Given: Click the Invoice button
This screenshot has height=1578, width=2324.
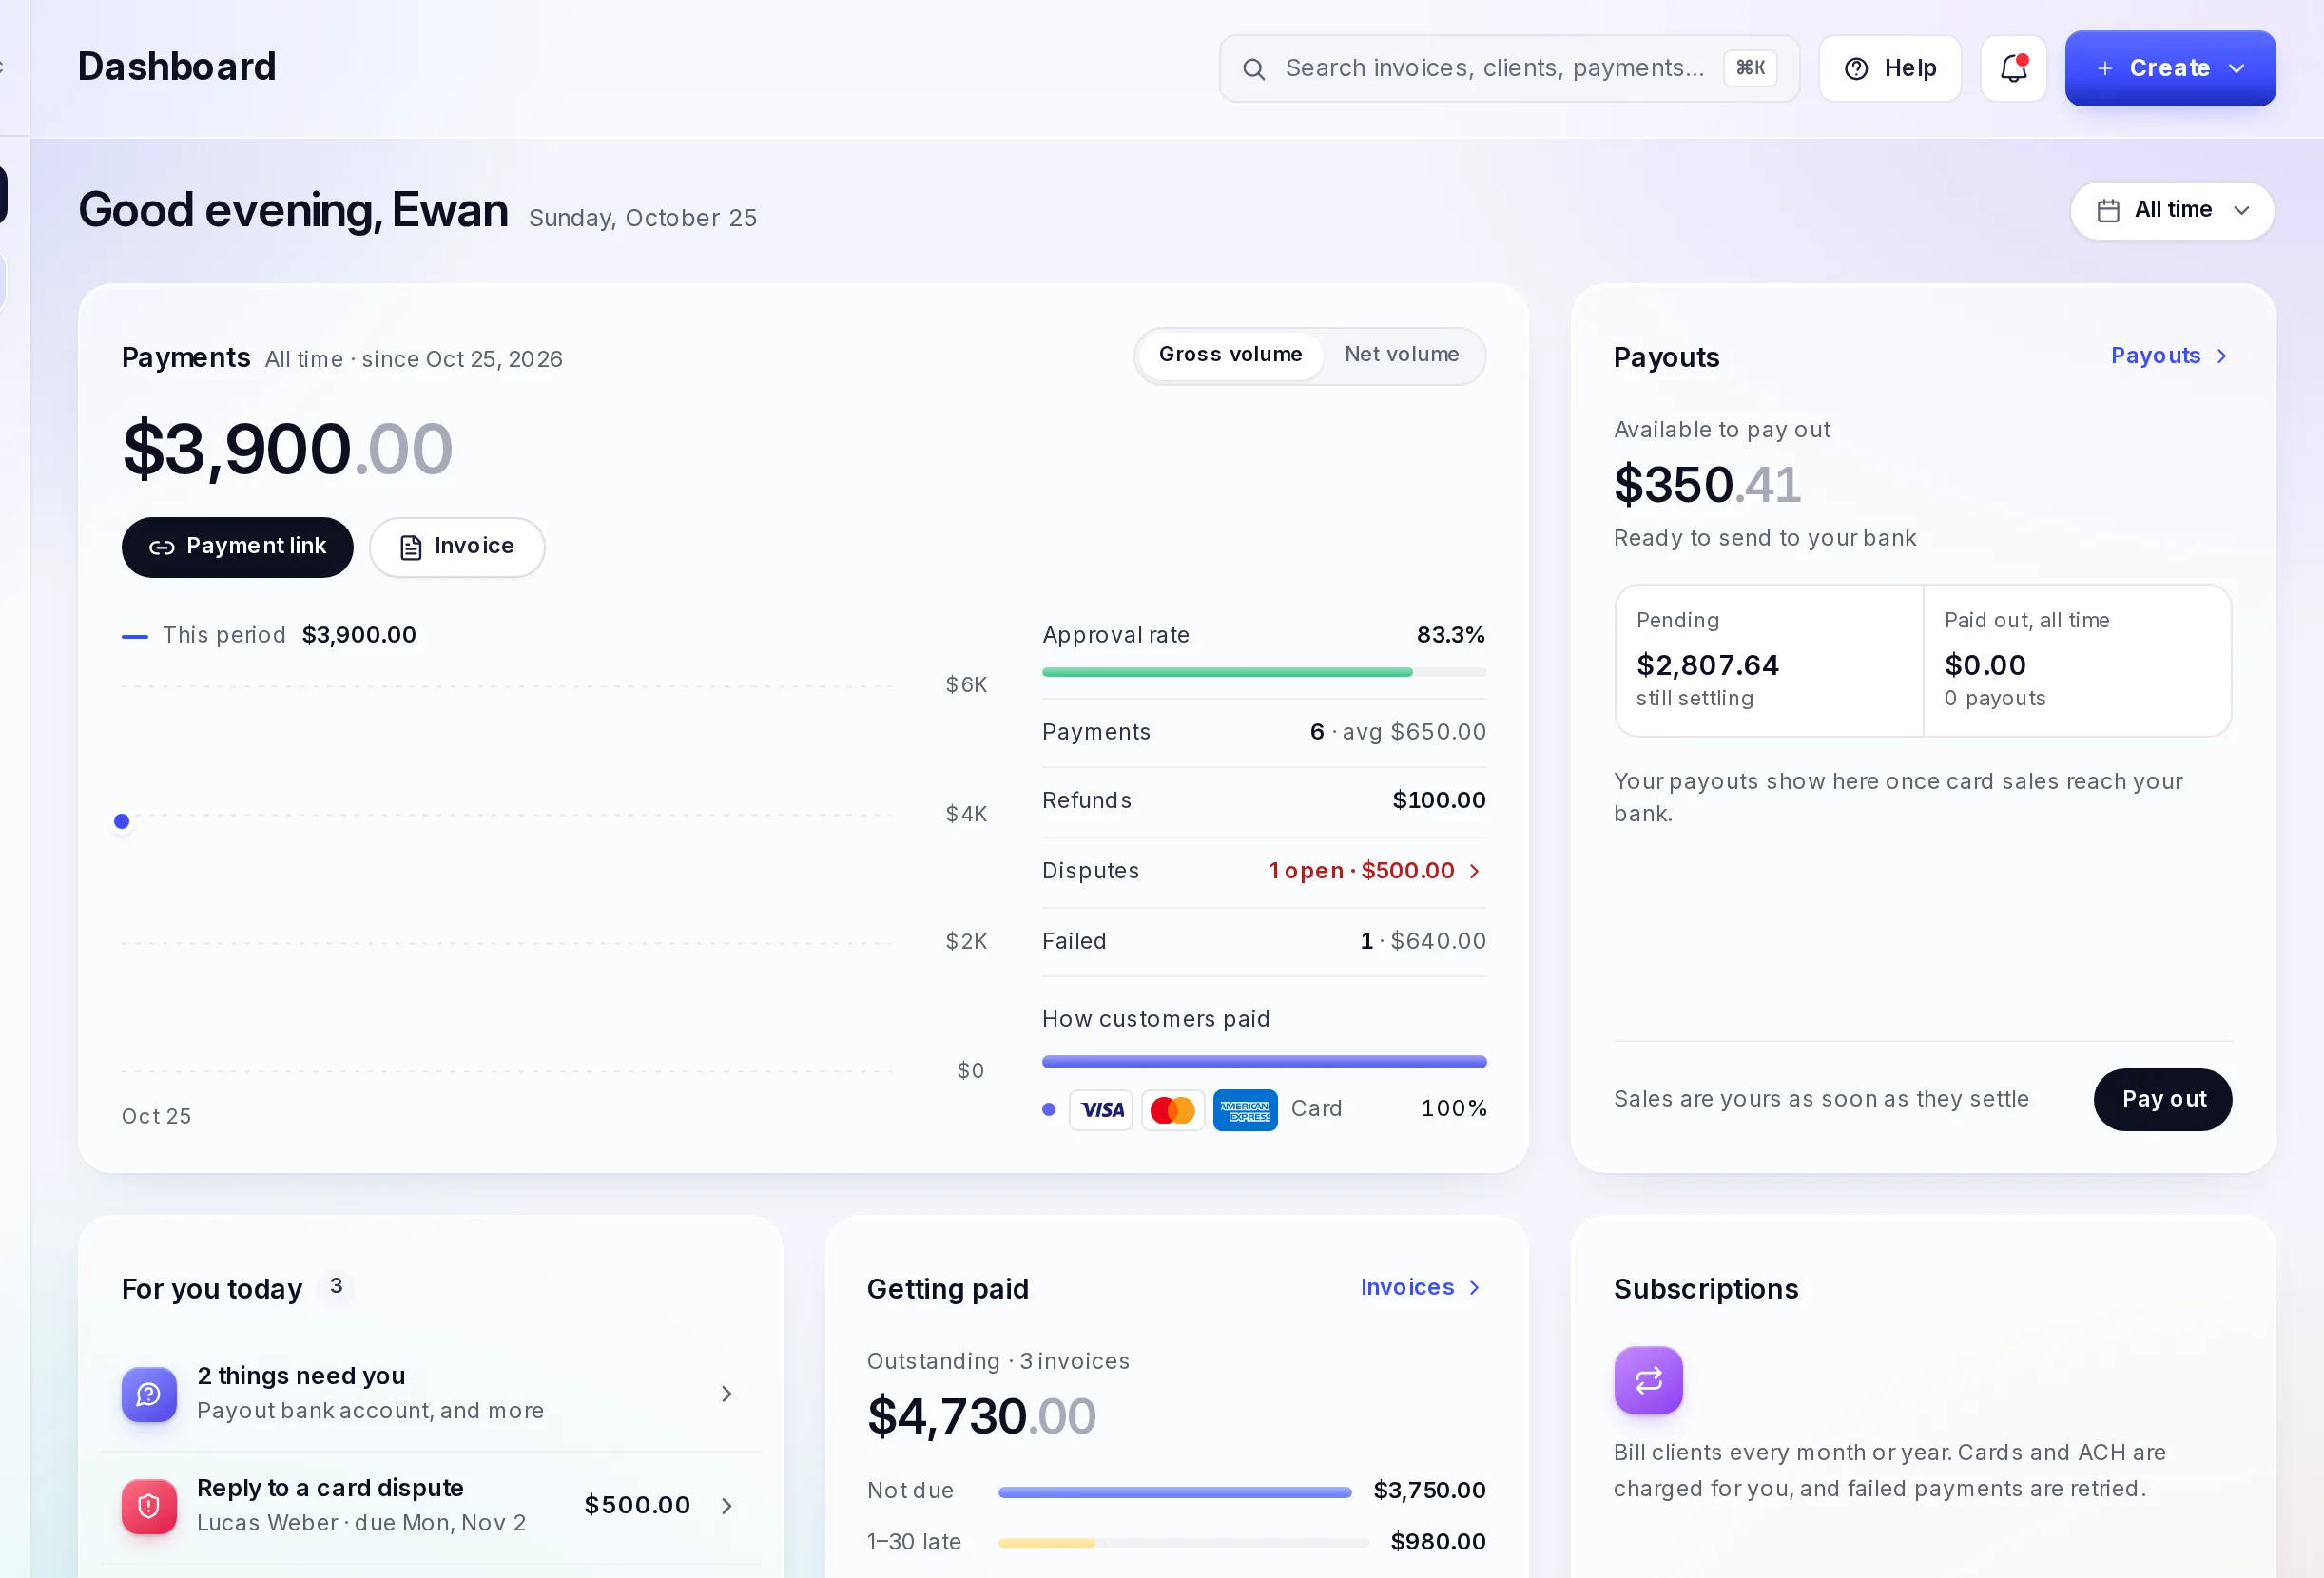Looking at the screenshot, I should click(457, 547).
